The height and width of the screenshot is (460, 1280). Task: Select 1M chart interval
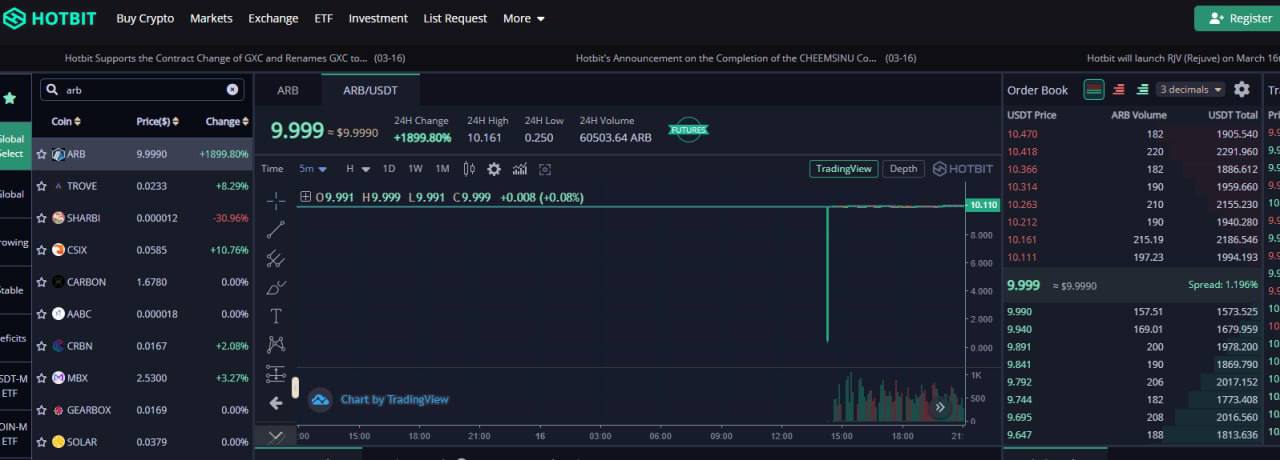pyautogui.click(x=442, y=169)
